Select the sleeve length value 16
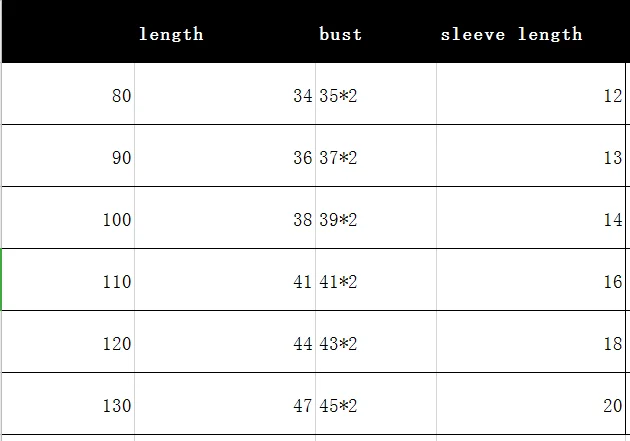Image resolution: width=630 pixels, height=441 pixels. [x=531, y=280]
